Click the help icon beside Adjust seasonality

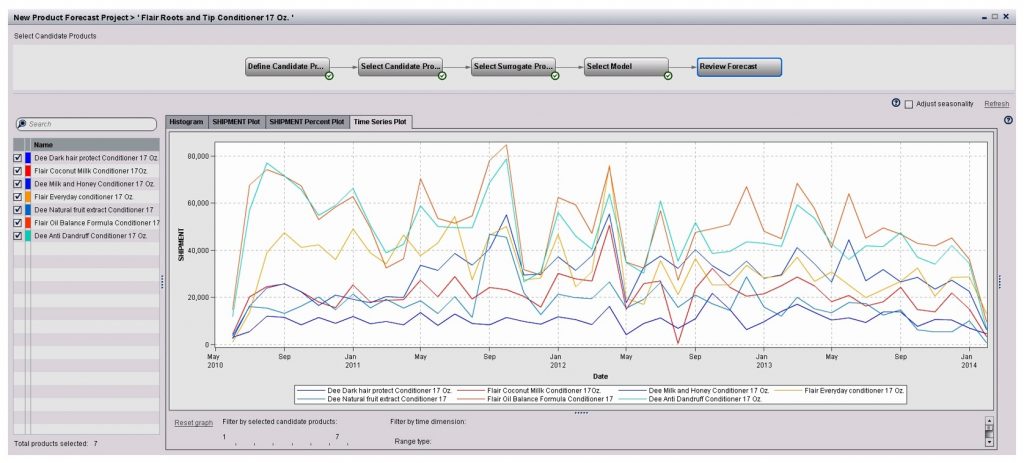[x=896, y=103]
